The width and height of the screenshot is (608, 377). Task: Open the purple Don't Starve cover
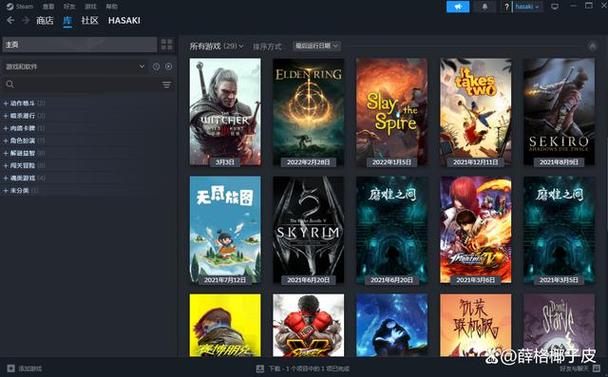point(559,325)
